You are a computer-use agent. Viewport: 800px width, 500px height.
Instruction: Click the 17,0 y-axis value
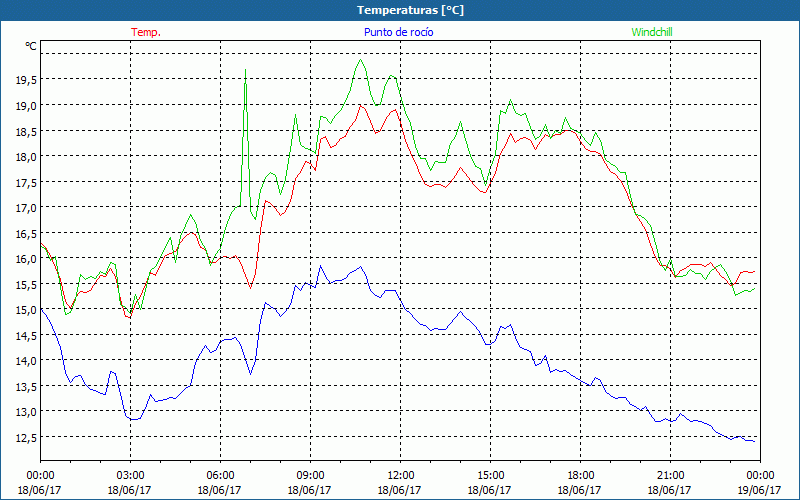pos(26,207)
